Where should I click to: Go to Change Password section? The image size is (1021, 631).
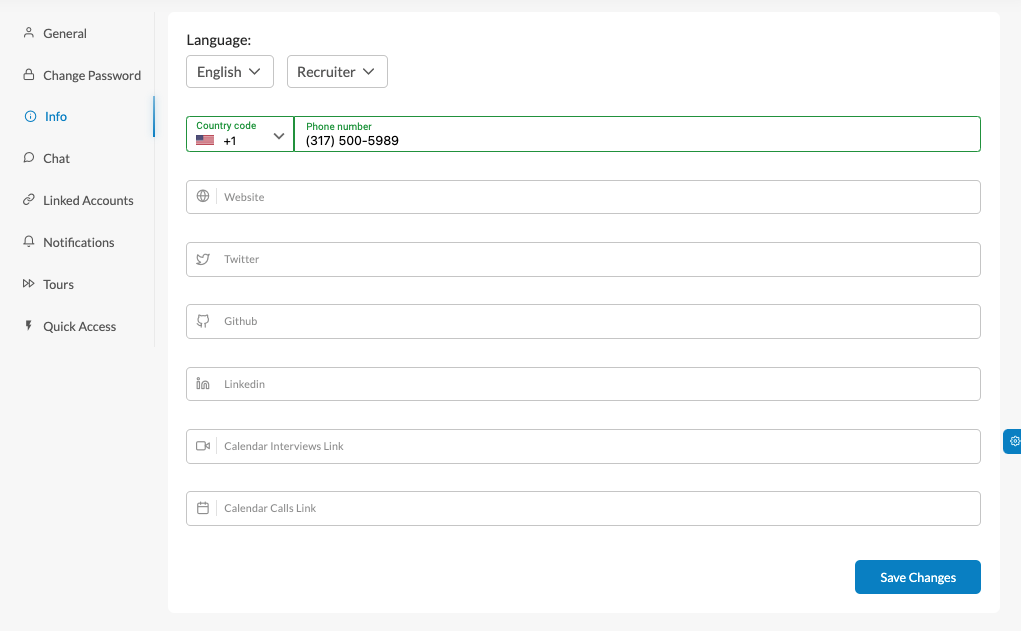tap(92, 76)
